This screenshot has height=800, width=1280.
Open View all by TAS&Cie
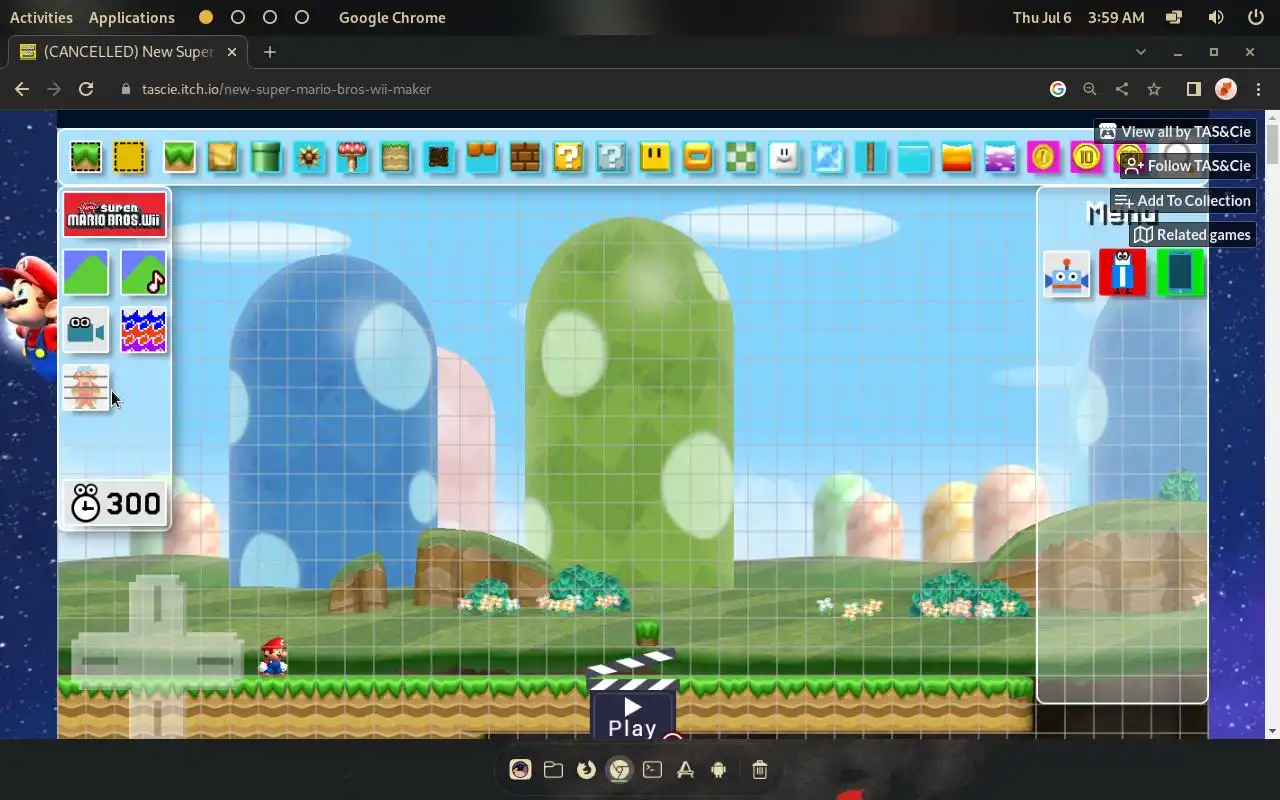[x=1175, y=132]
